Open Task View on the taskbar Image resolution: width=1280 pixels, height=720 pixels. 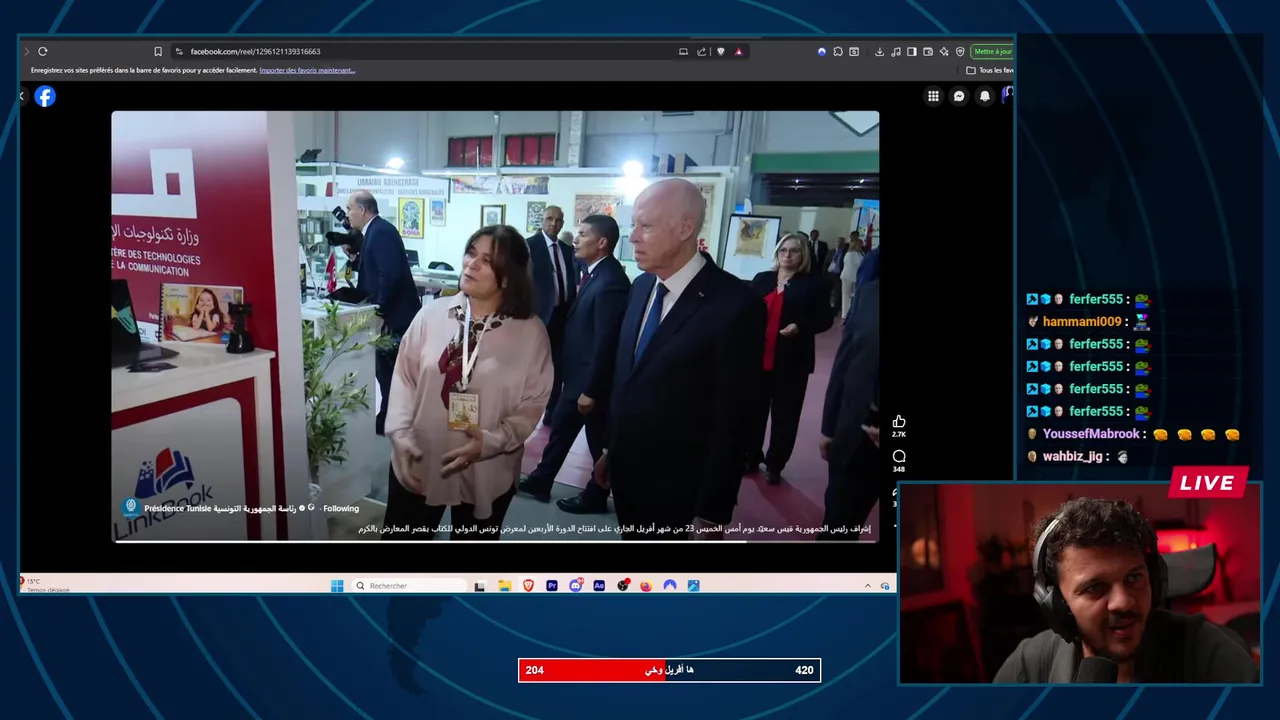(x=480, y=585)
